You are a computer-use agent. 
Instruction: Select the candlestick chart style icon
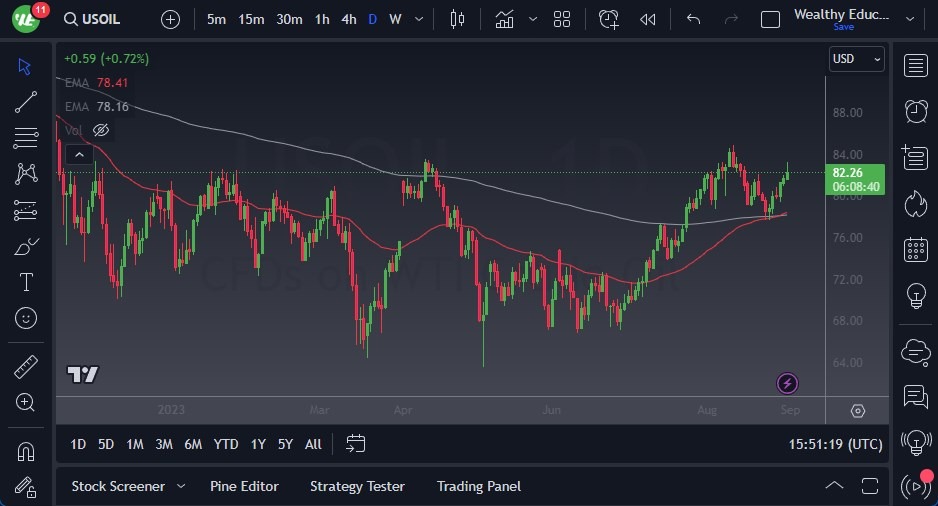click(x=458, y=19)
